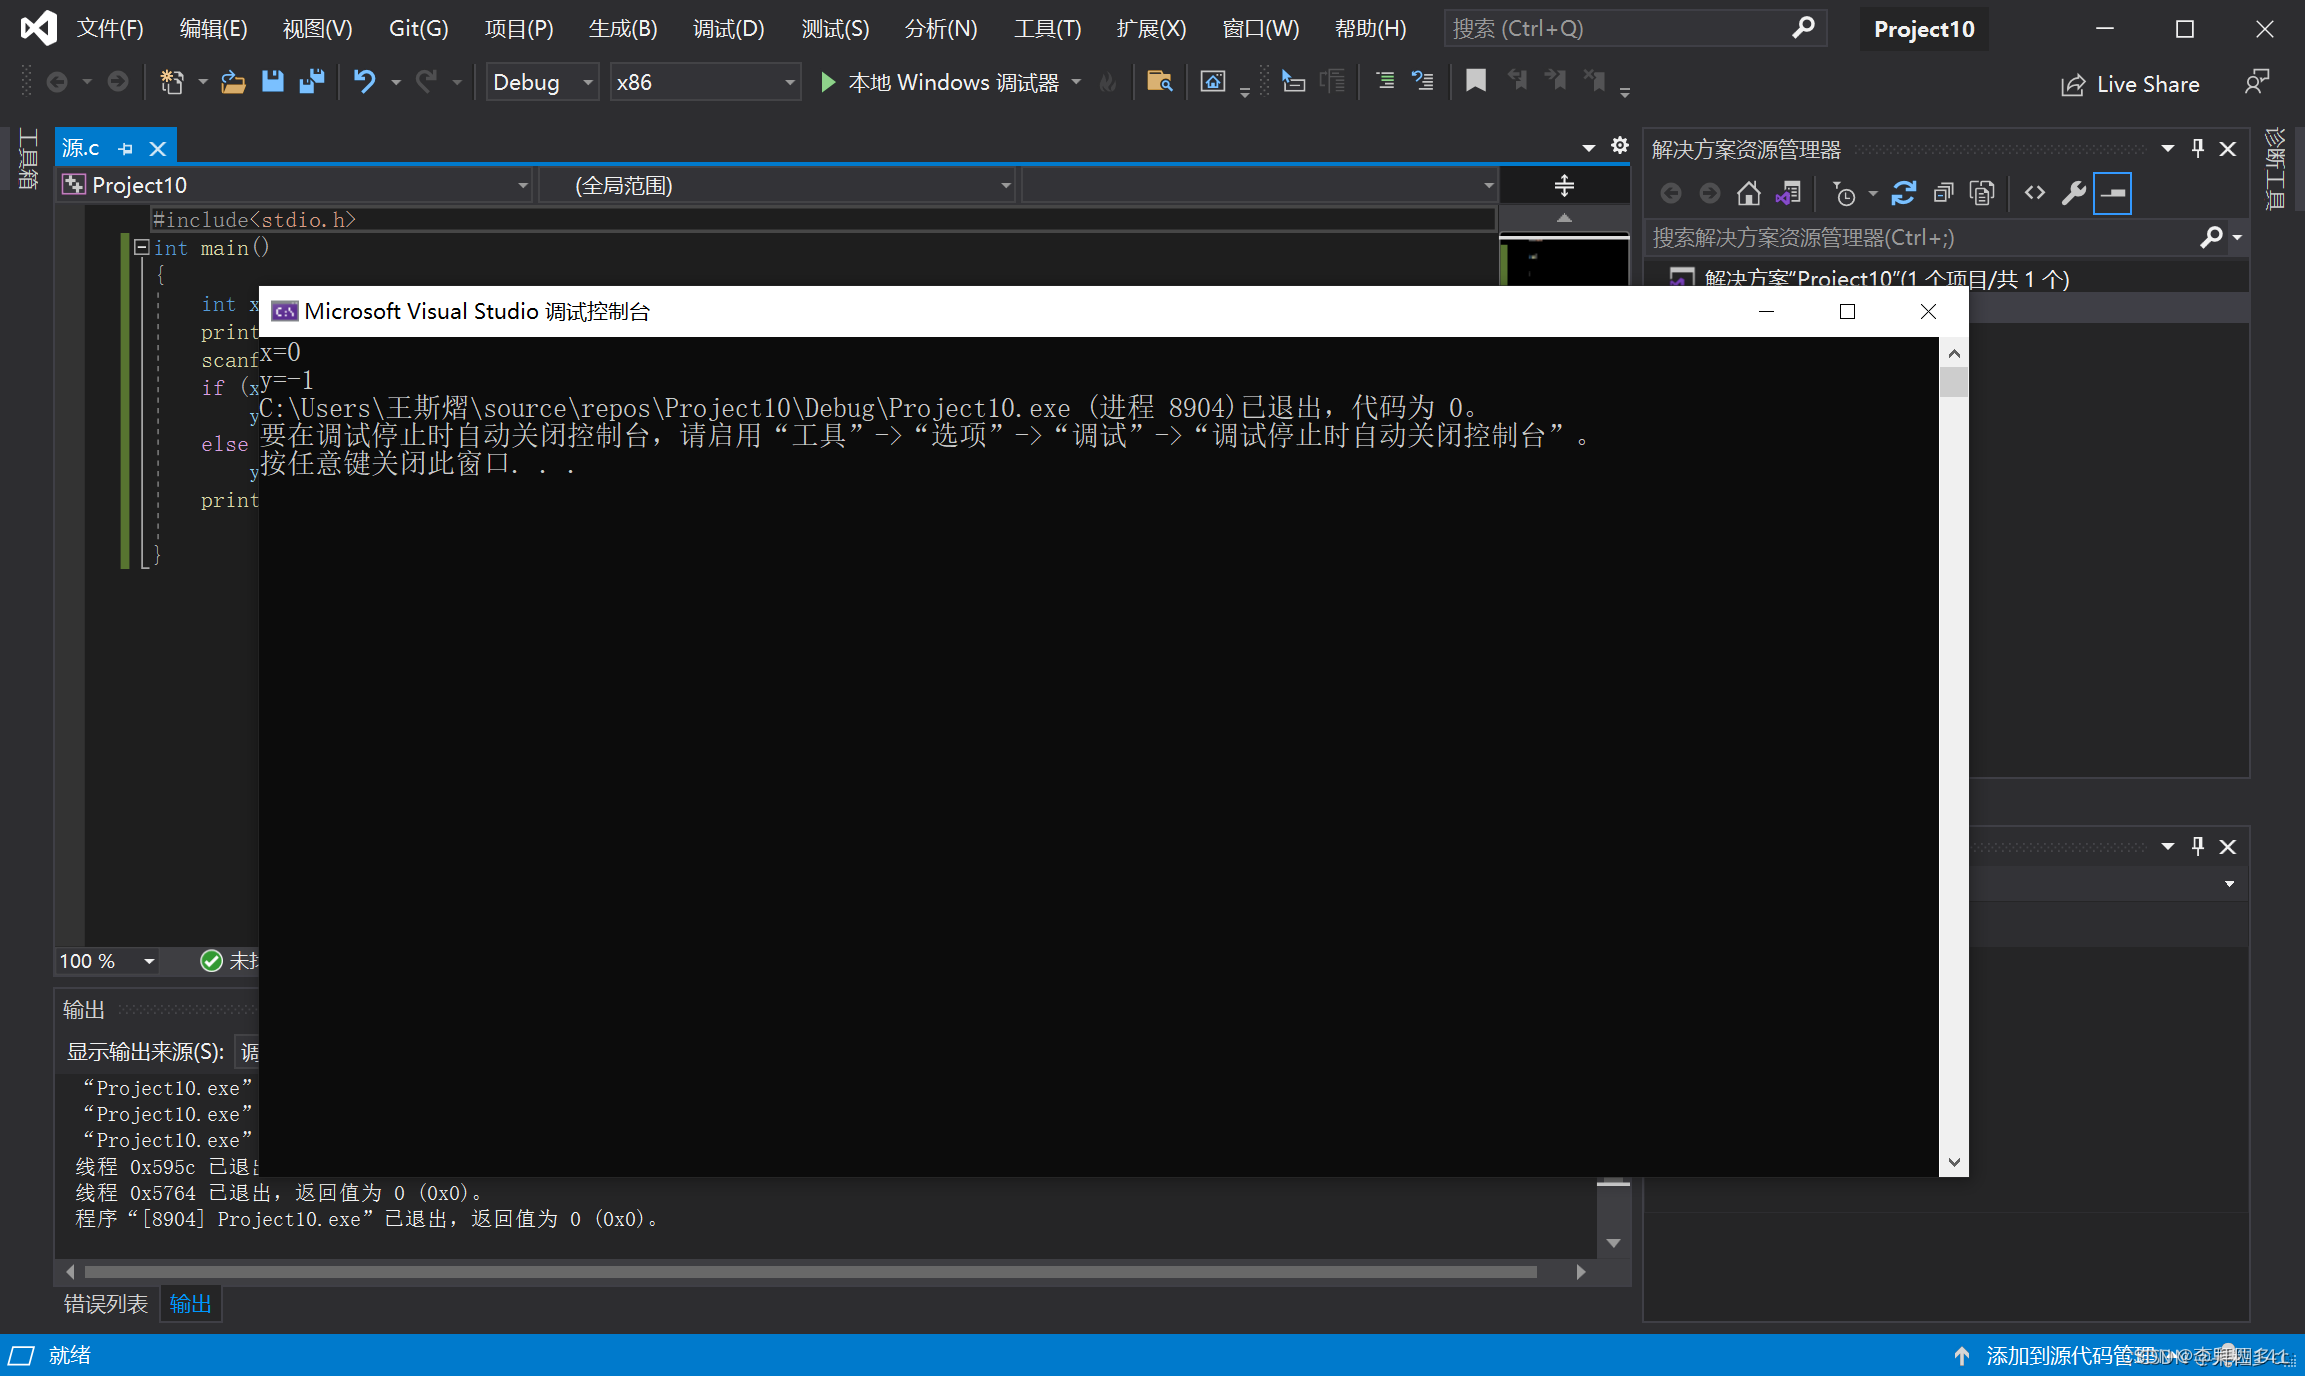2305x1376 pixels.
Task: Open the Git(G) menu
Action: click(419, 29)
